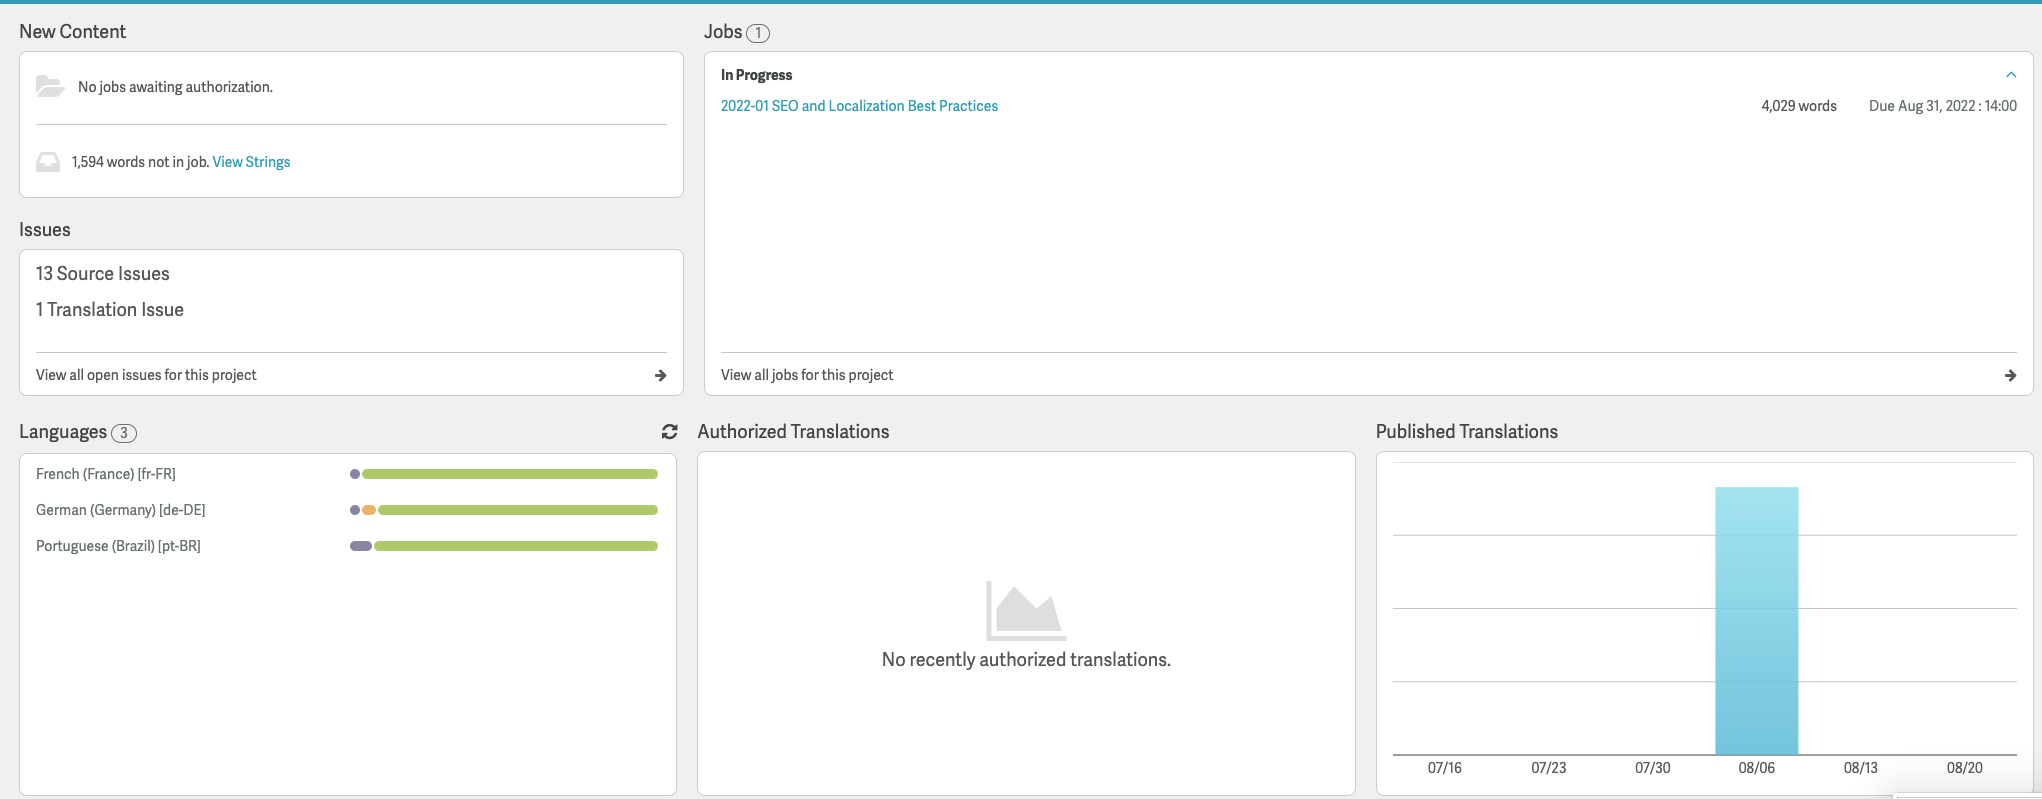2042x799 pixels.
Task: Select Portuguese (Brazil) [pt-BR] language row
Action: 118,546
